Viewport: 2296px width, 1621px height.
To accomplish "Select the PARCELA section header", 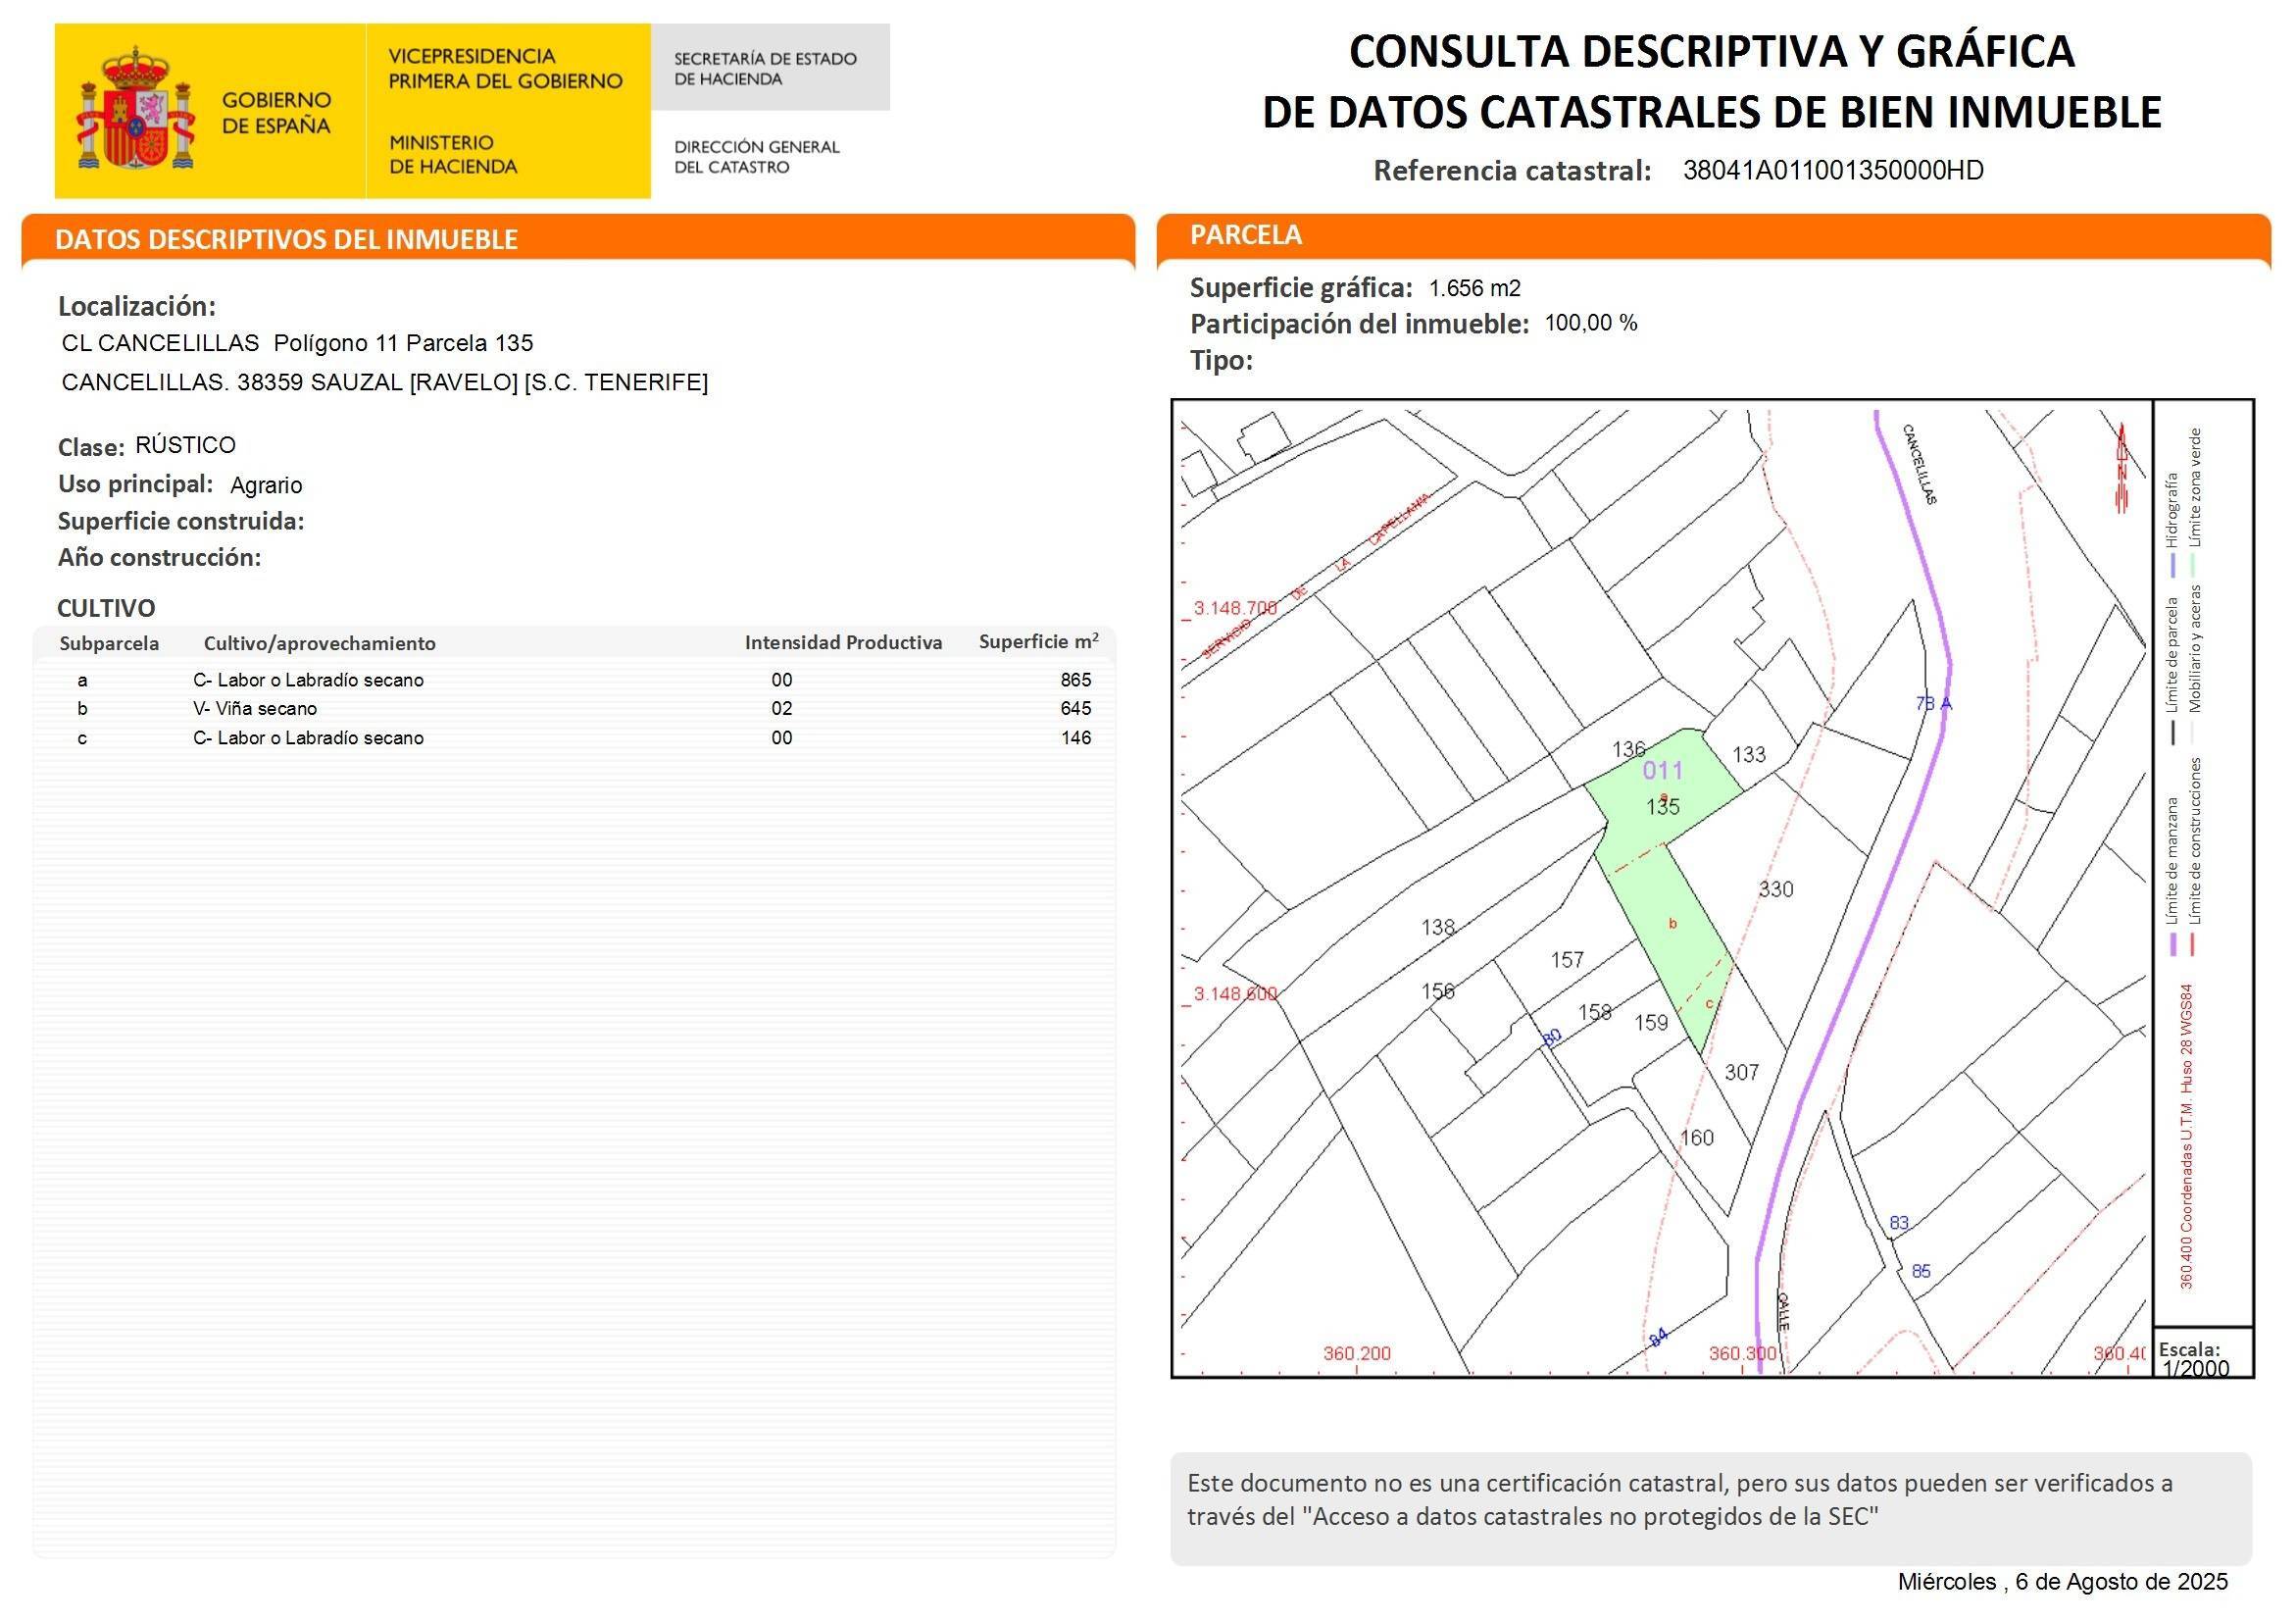I will [x=1246, y=237].
